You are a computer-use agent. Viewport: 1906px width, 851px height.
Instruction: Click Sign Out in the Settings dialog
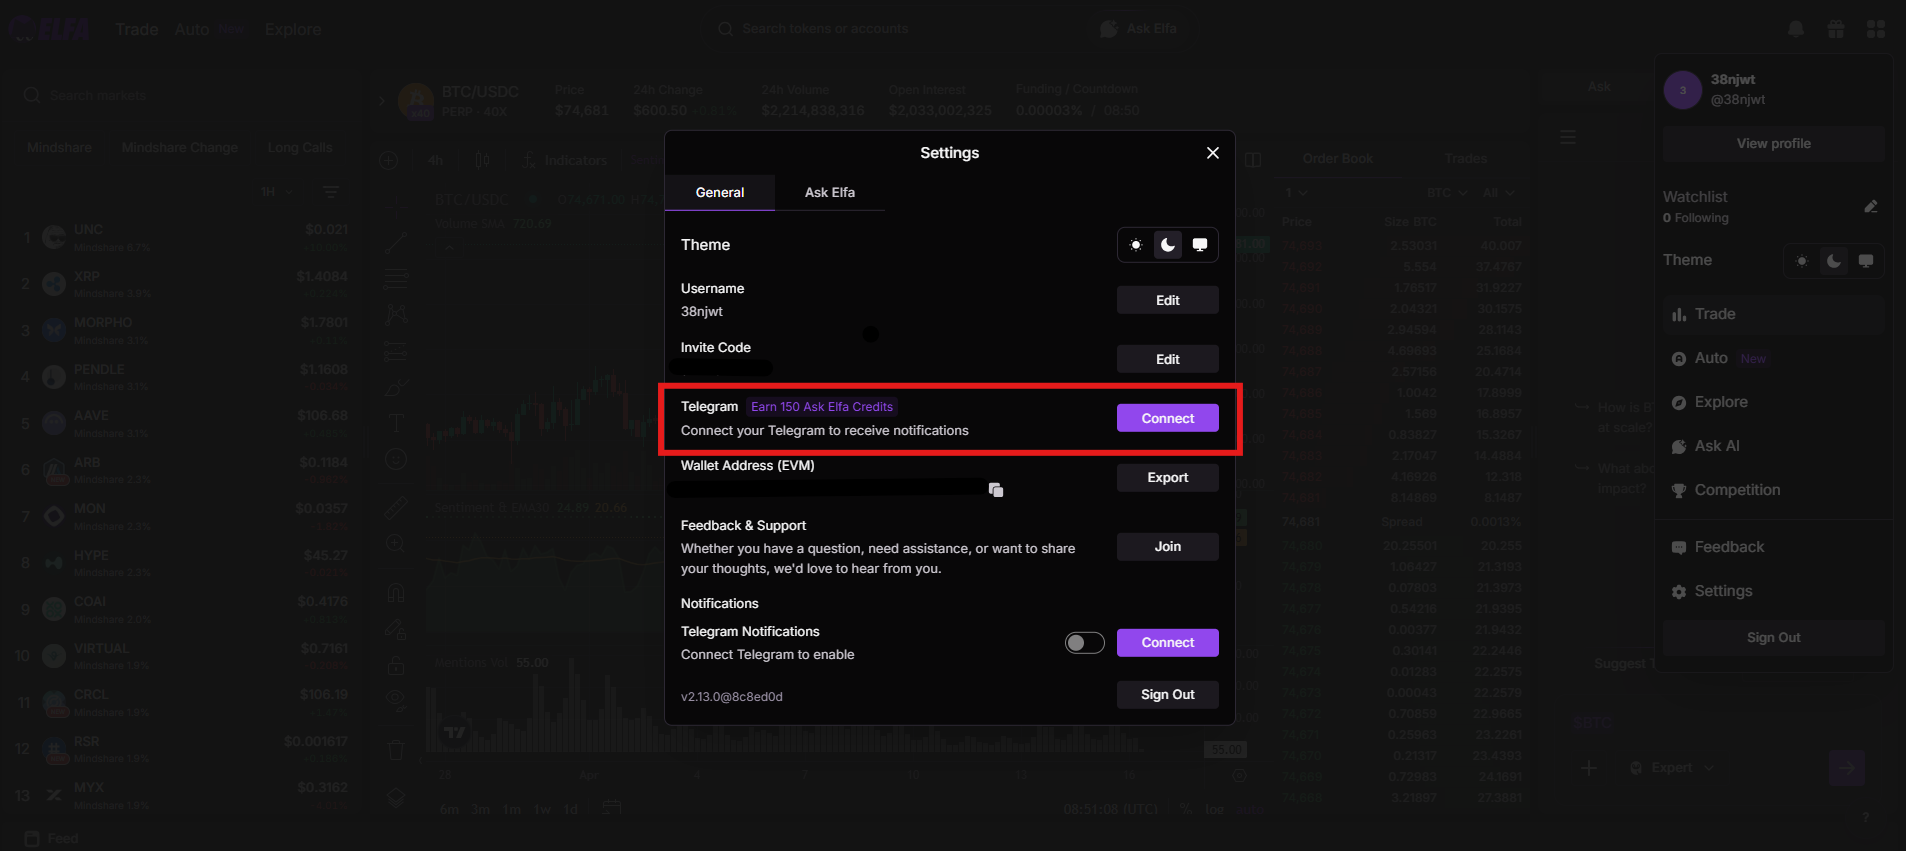[1168, 695]
